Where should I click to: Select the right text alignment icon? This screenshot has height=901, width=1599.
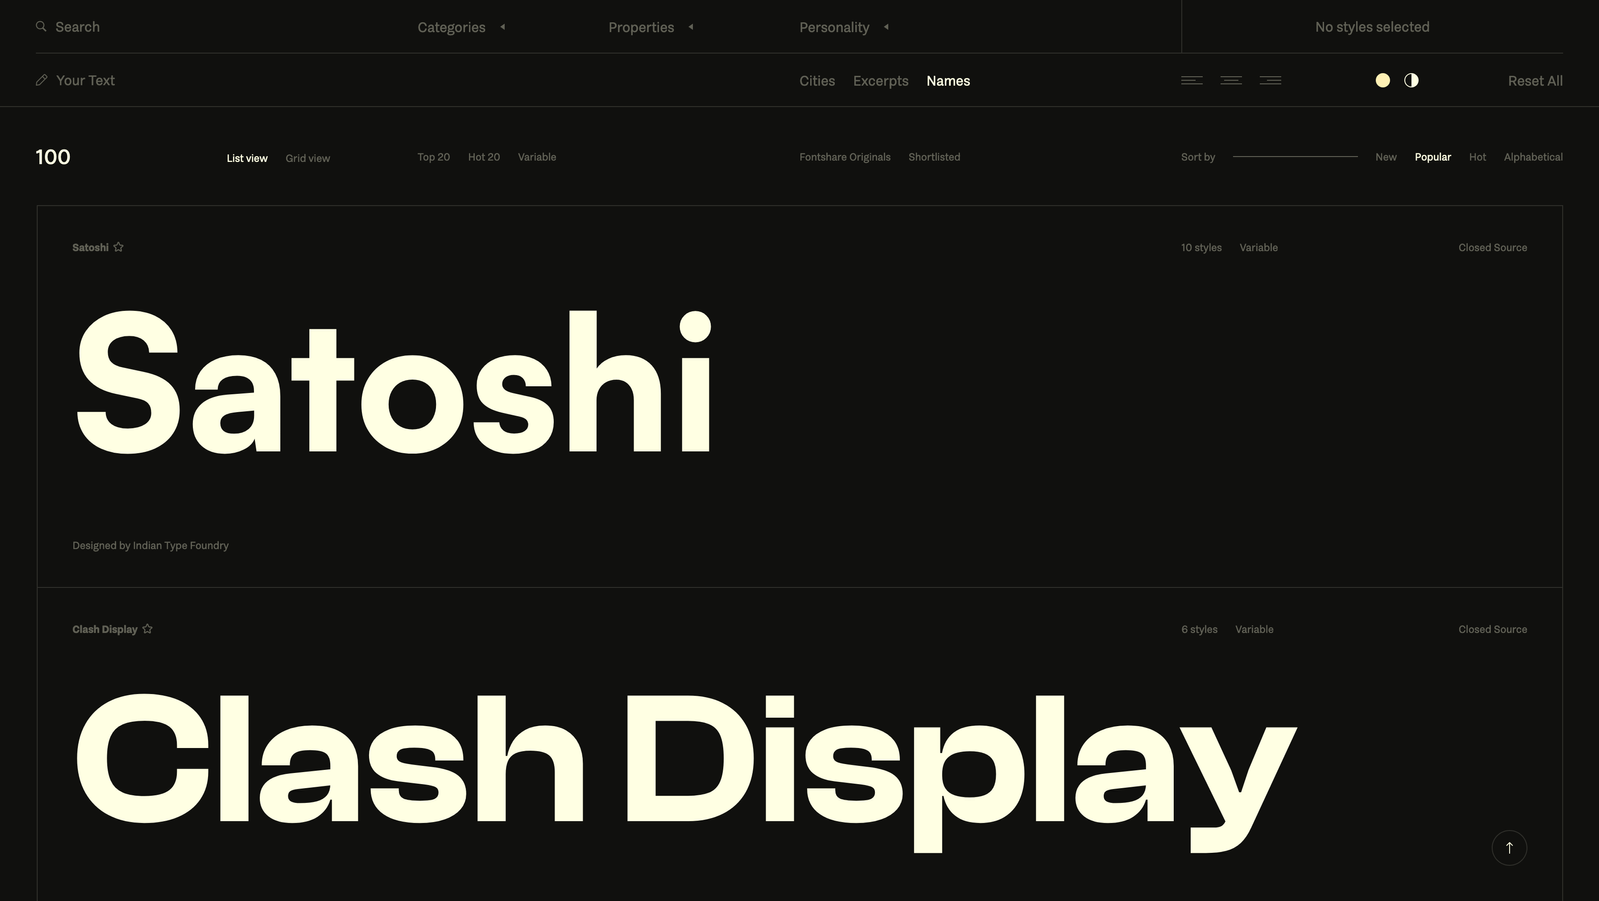(x=1271, y=80)
